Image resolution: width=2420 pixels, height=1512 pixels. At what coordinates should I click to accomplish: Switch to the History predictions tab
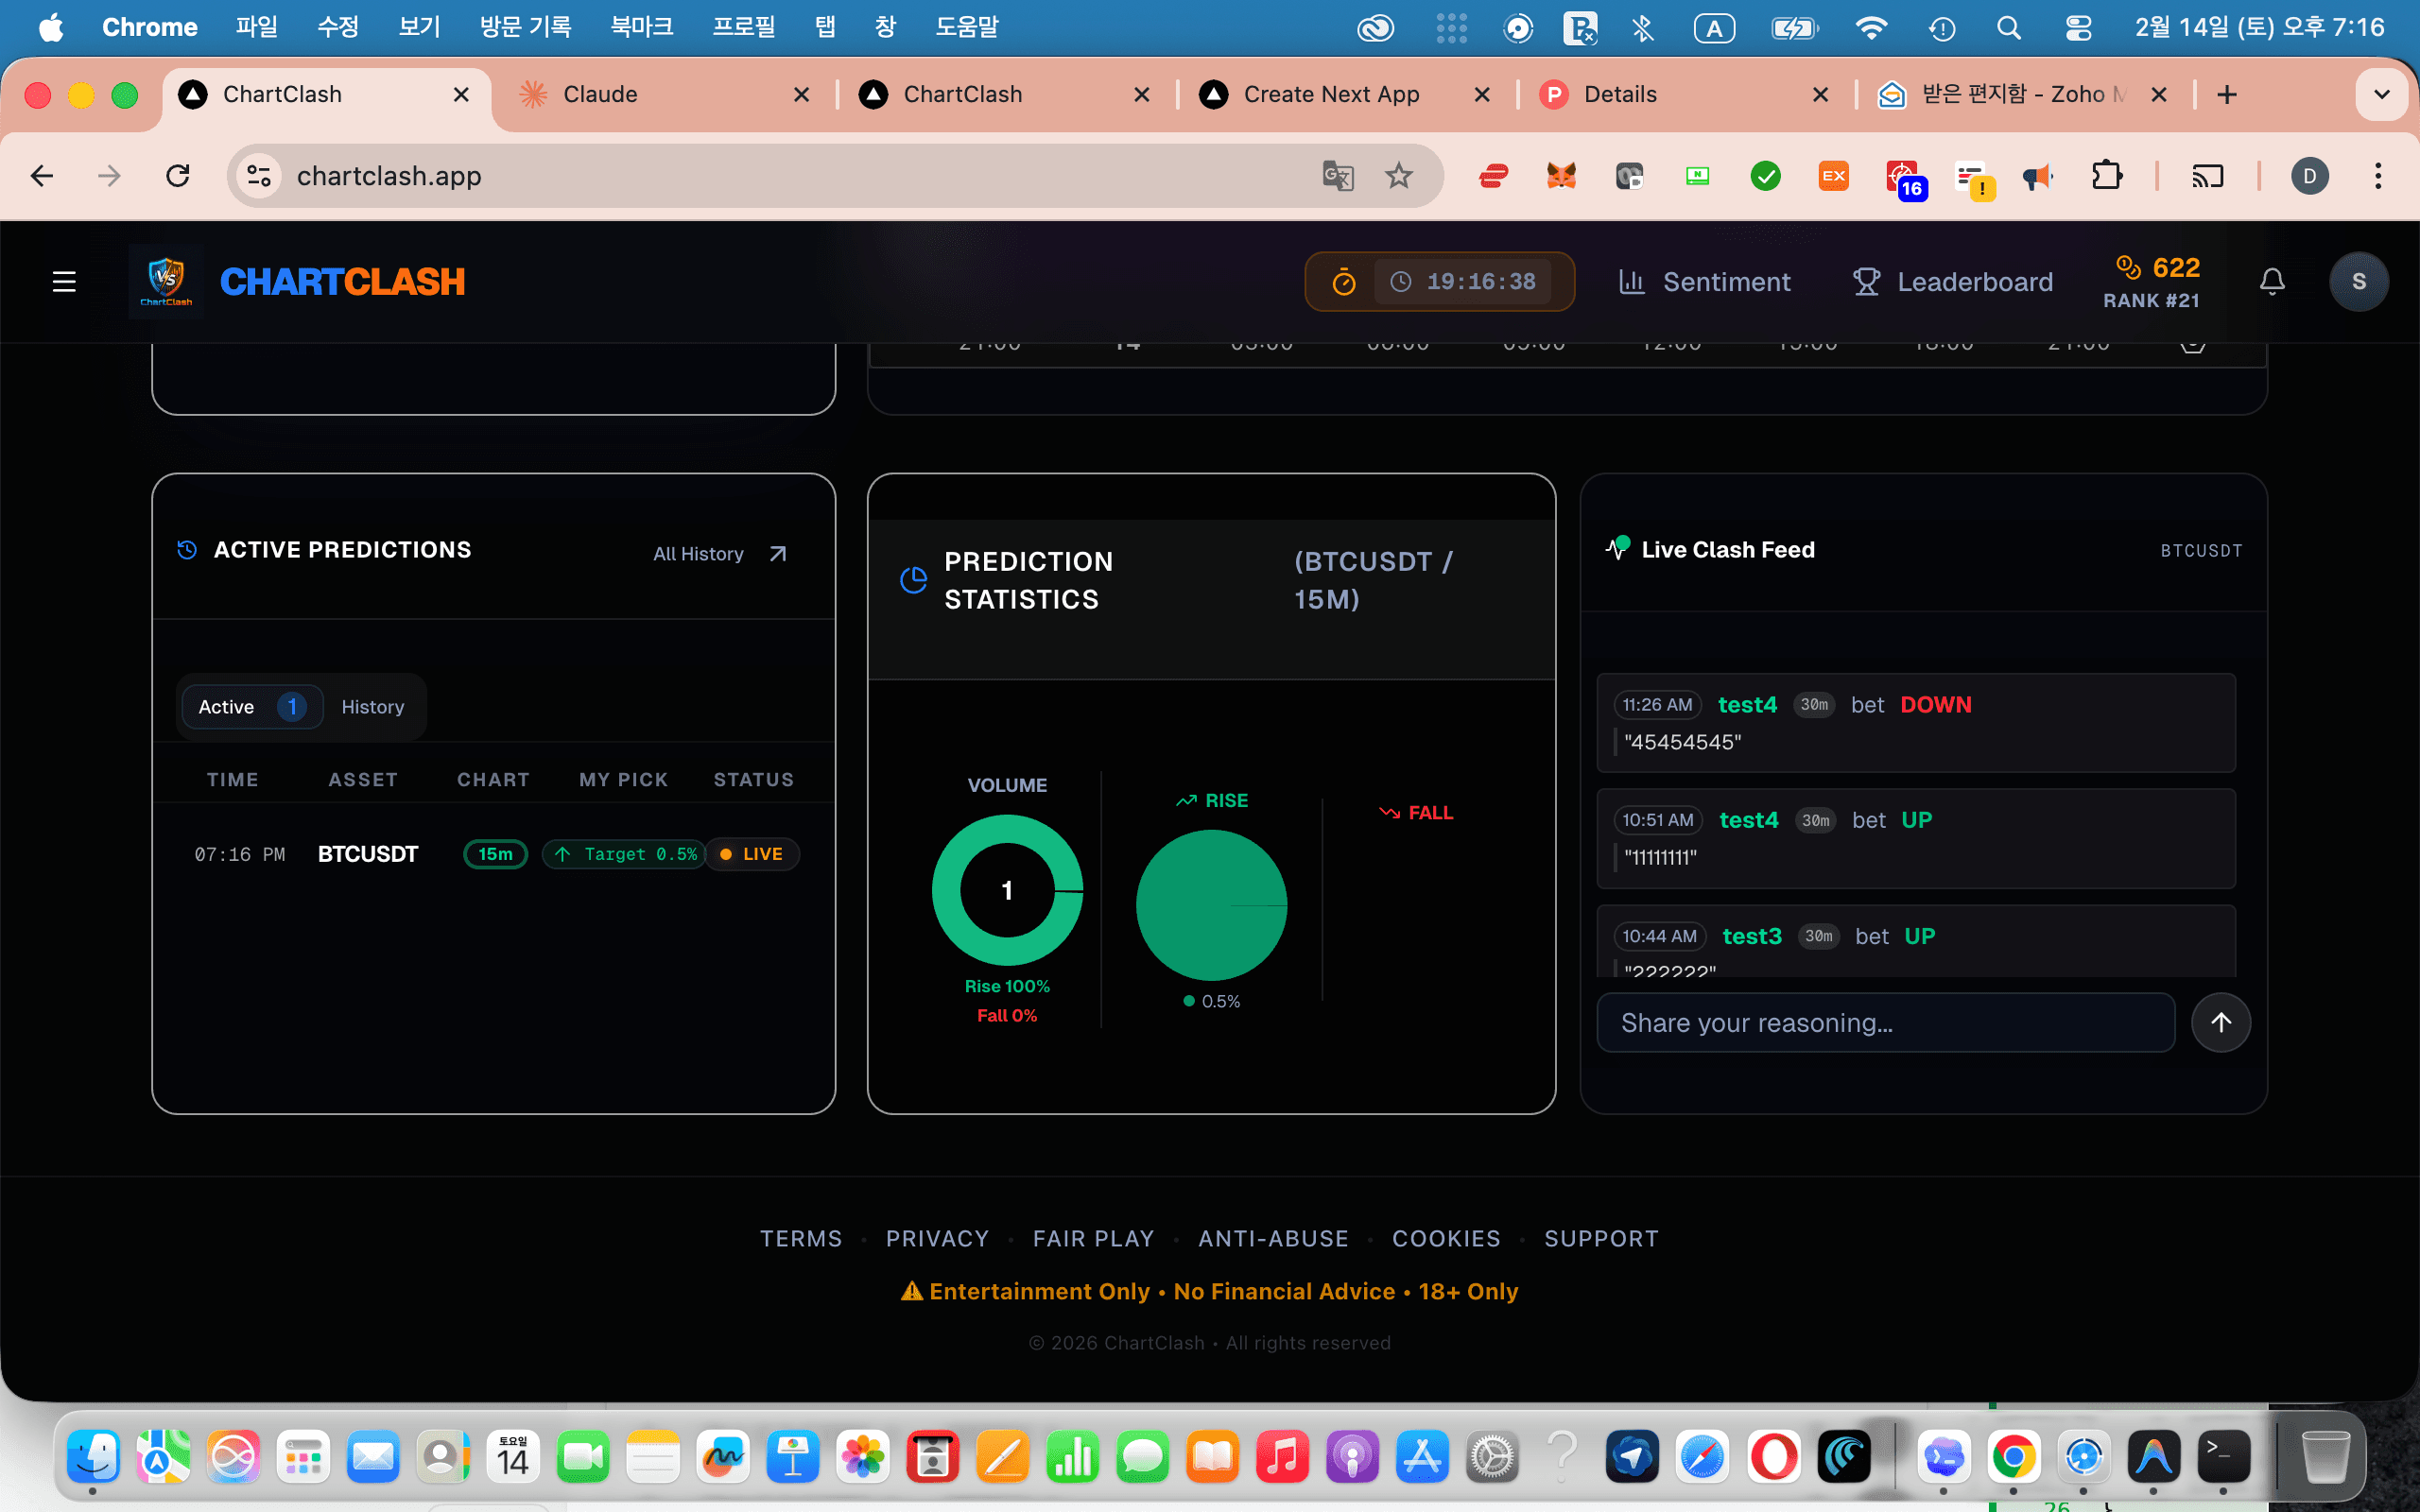point(372,706)
